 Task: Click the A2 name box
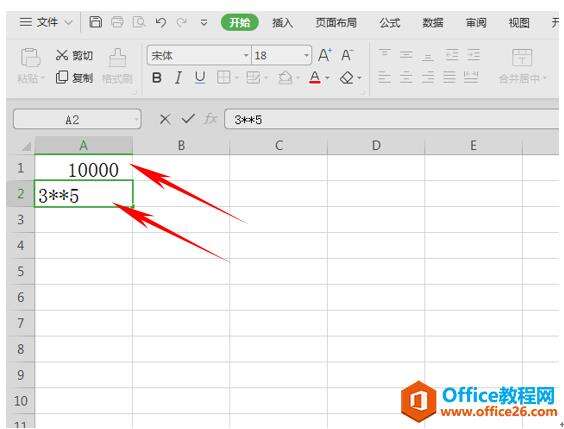[x=77, y=119]
